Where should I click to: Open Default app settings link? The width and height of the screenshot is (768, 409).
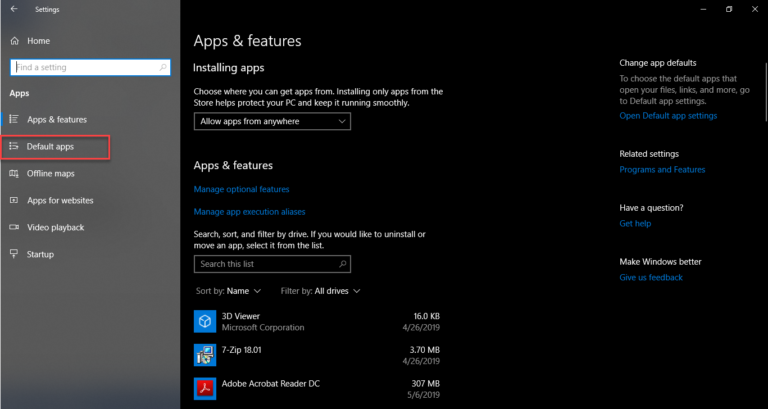pos(668,116)
